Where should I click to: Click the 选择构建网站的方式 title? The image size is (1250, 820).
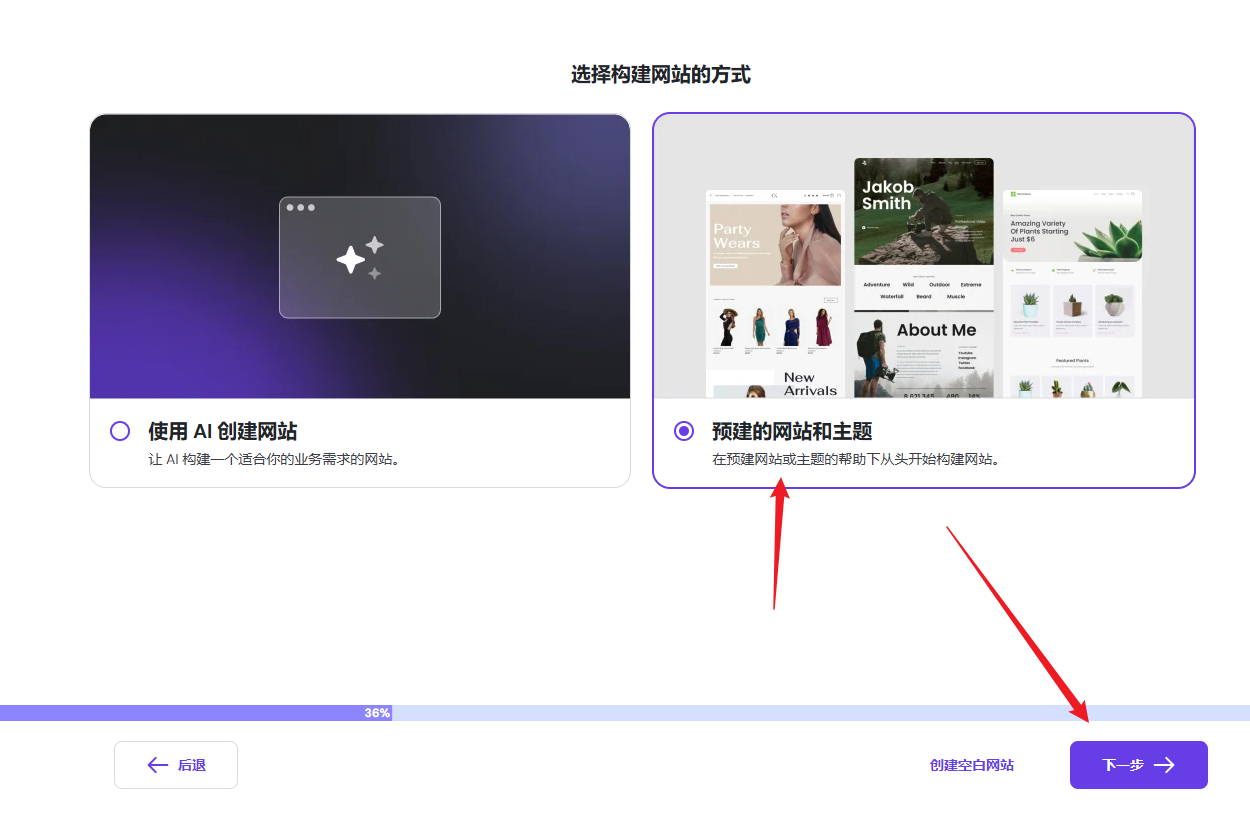(661, 74)
